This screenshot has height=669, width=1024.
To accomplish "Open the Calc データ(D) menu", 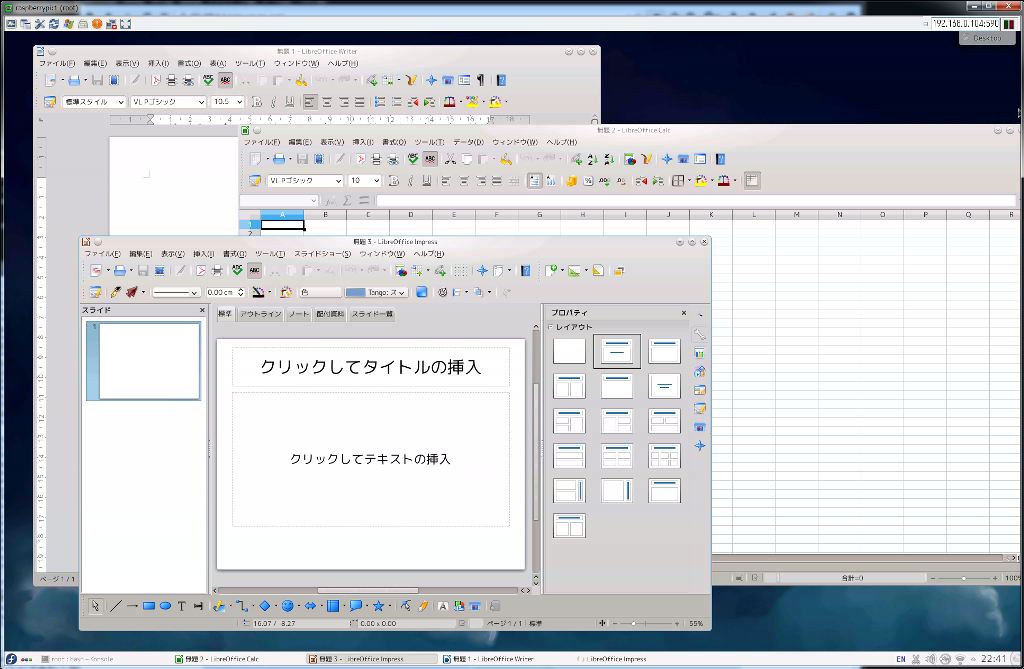I will (468, 142).
